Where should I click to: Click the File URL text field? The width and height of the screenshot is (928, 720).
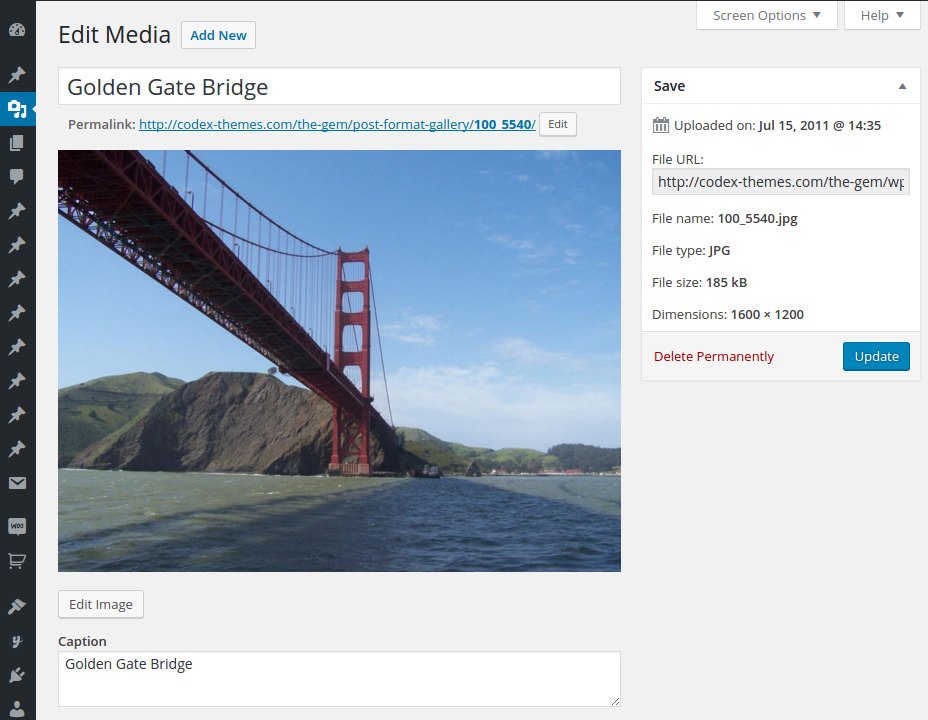(780, 182)
